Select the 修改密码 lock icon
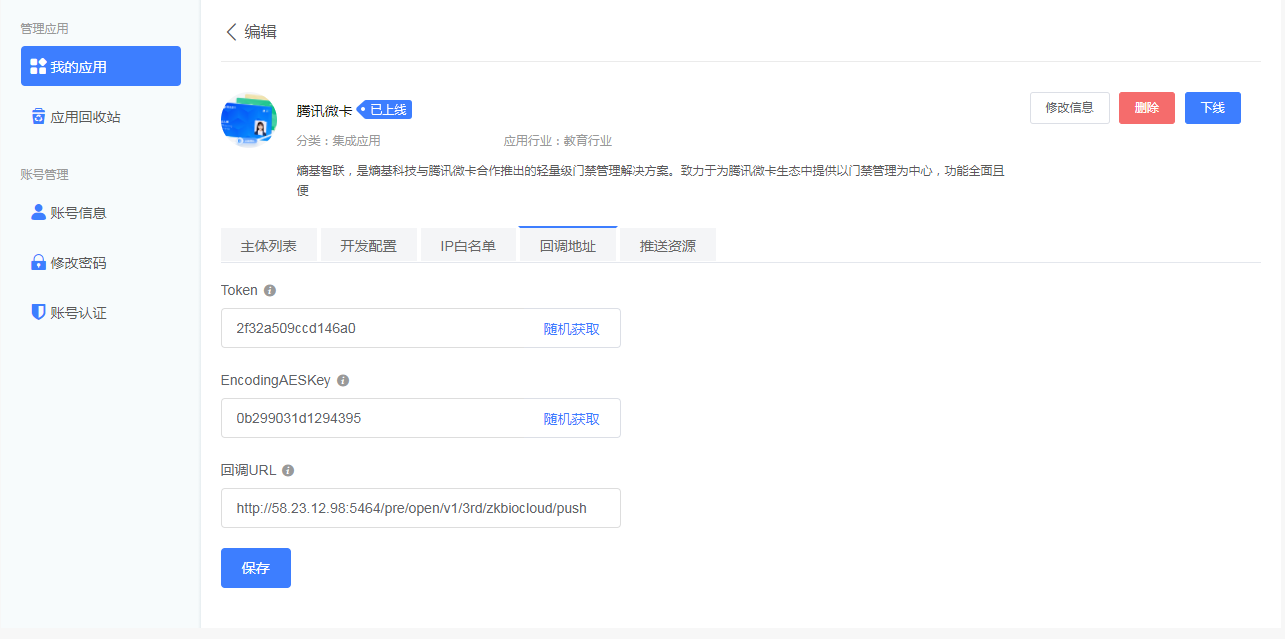Screen dimensions: 1285x639 [x=37, y=262]
